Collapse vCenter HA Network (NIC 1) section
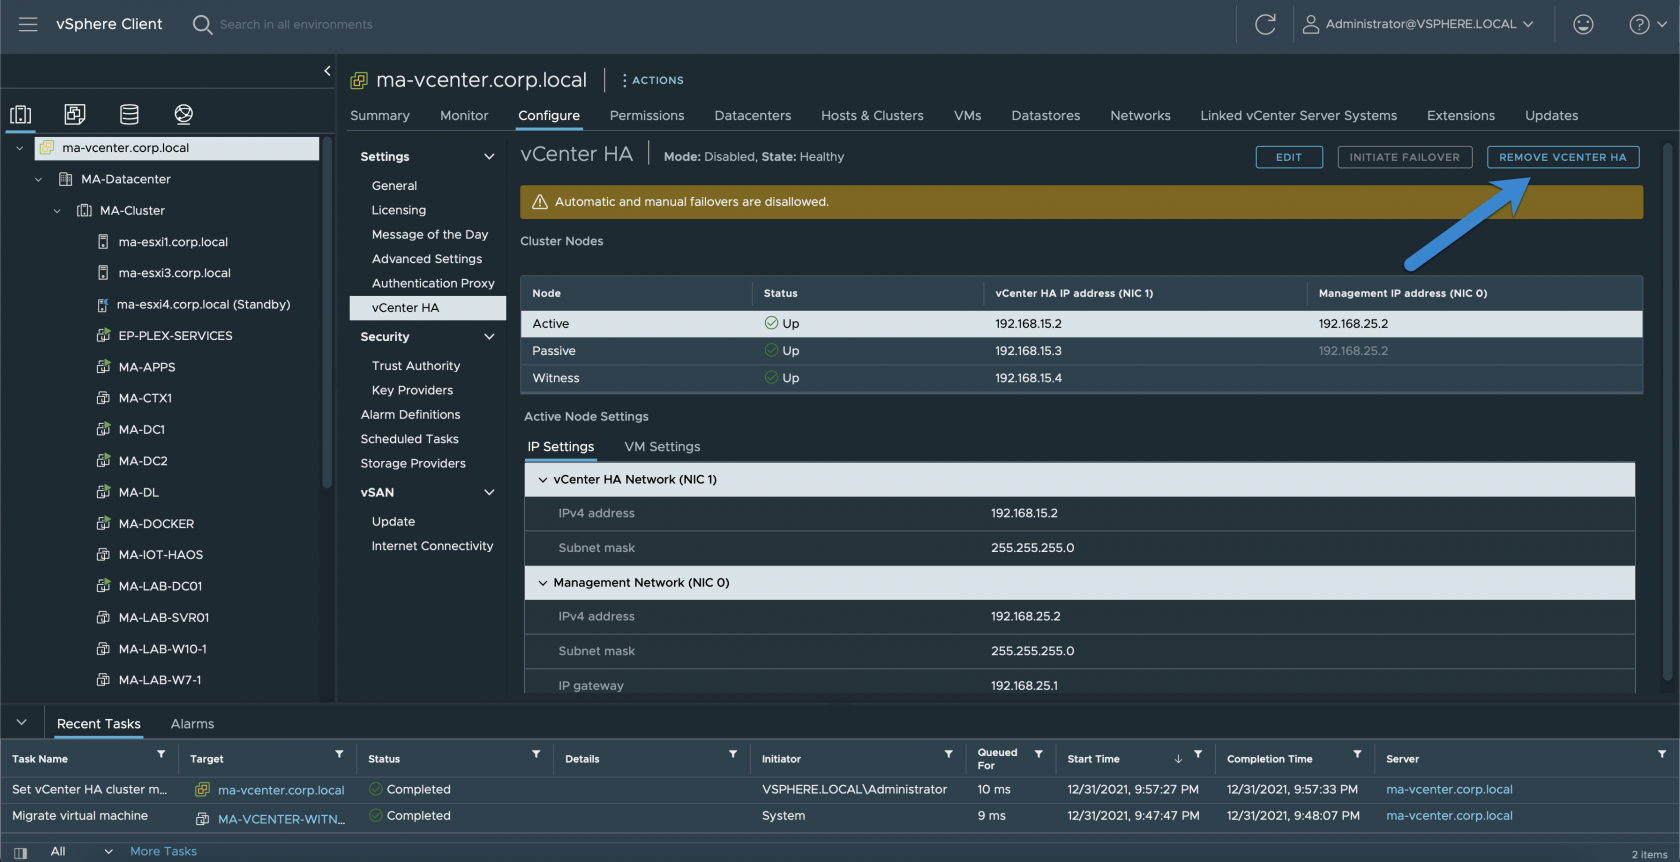Viewport: 1680px width, 862px height. tap(543, 480)
